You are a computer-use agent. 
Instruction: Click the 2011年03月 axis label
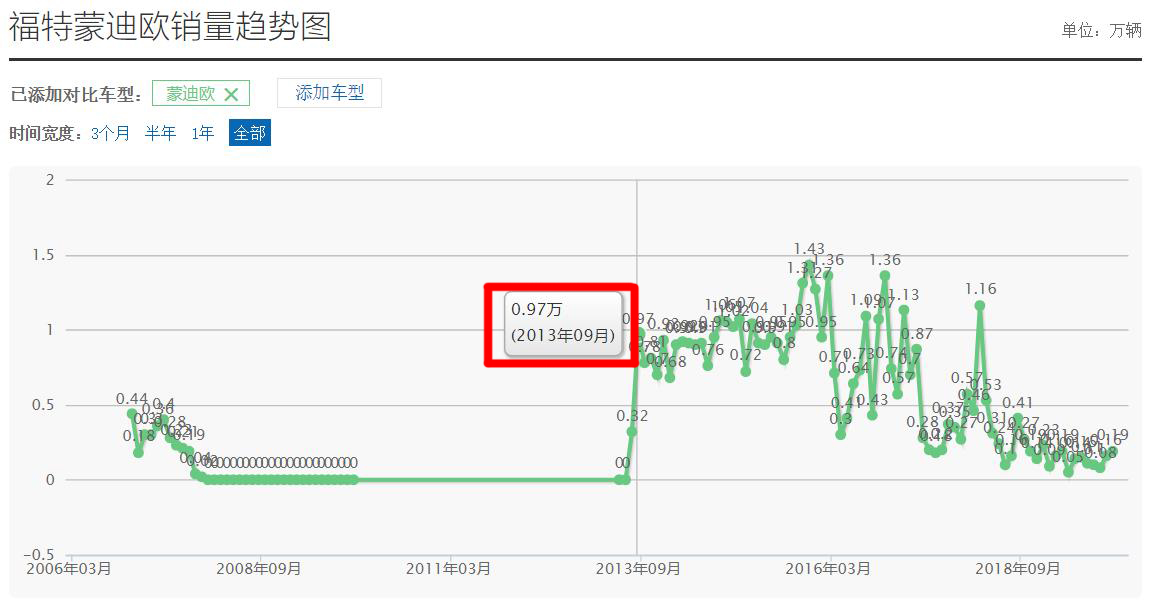click(x=448, y=568)
